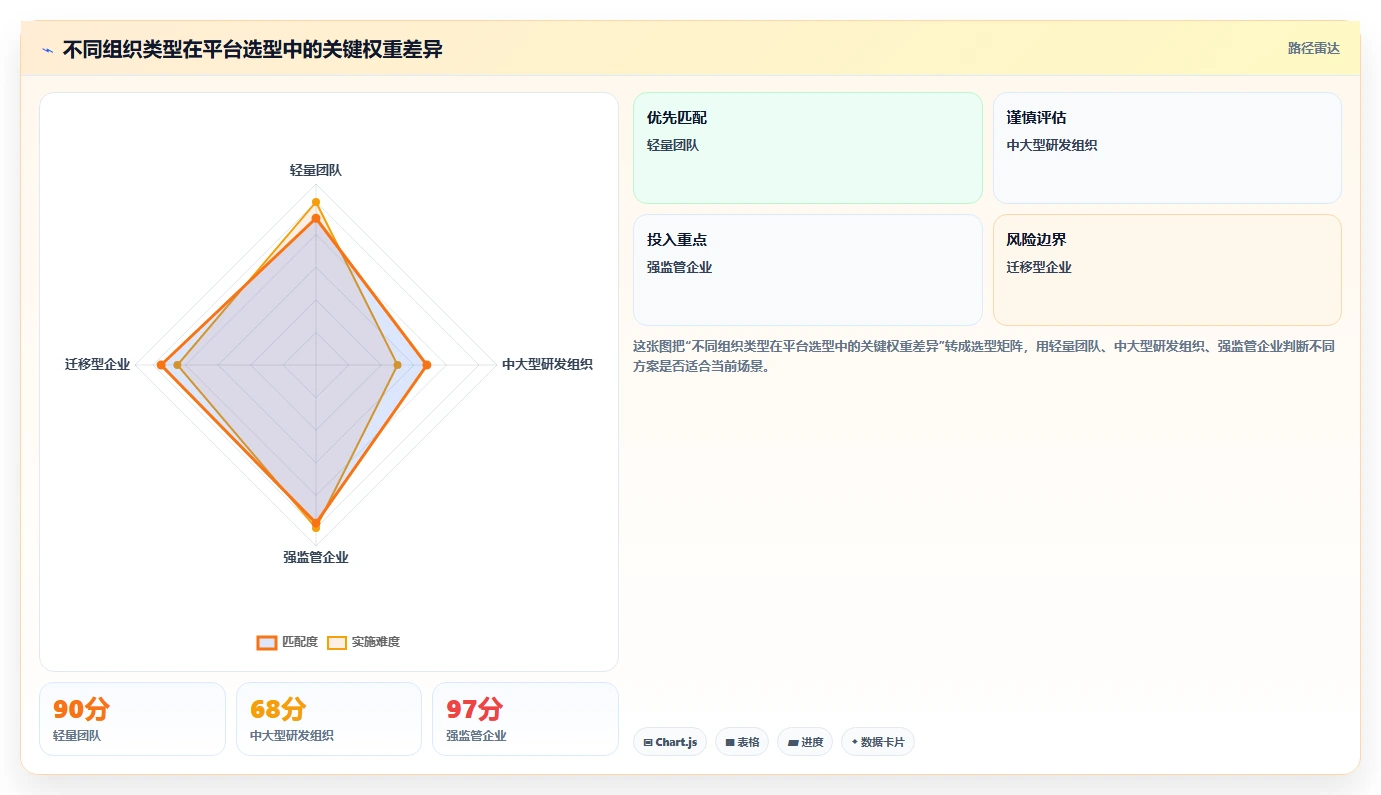Click the orange data point at 中大型研发组织
1381x795 pixels.
[x=427, y=366]
